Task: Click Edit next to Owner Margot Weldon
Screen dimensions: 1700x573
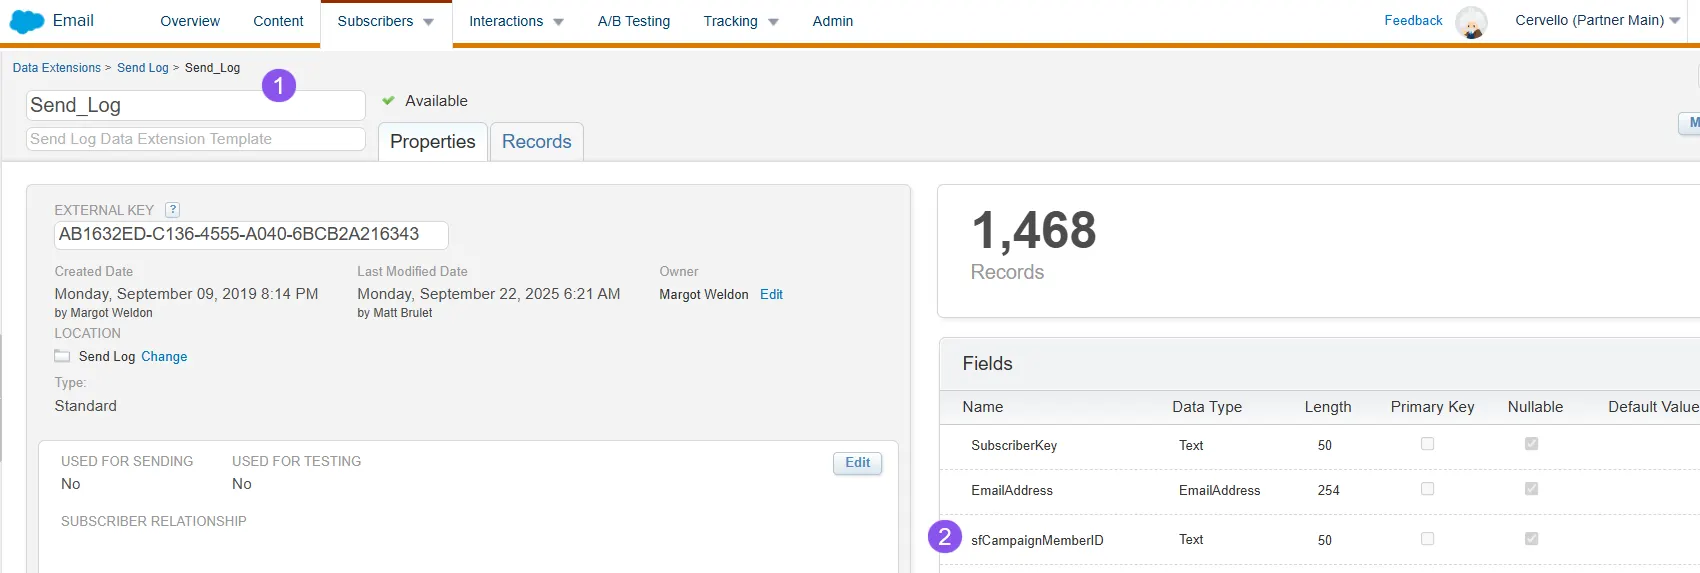Action: (x=771, y=294)
